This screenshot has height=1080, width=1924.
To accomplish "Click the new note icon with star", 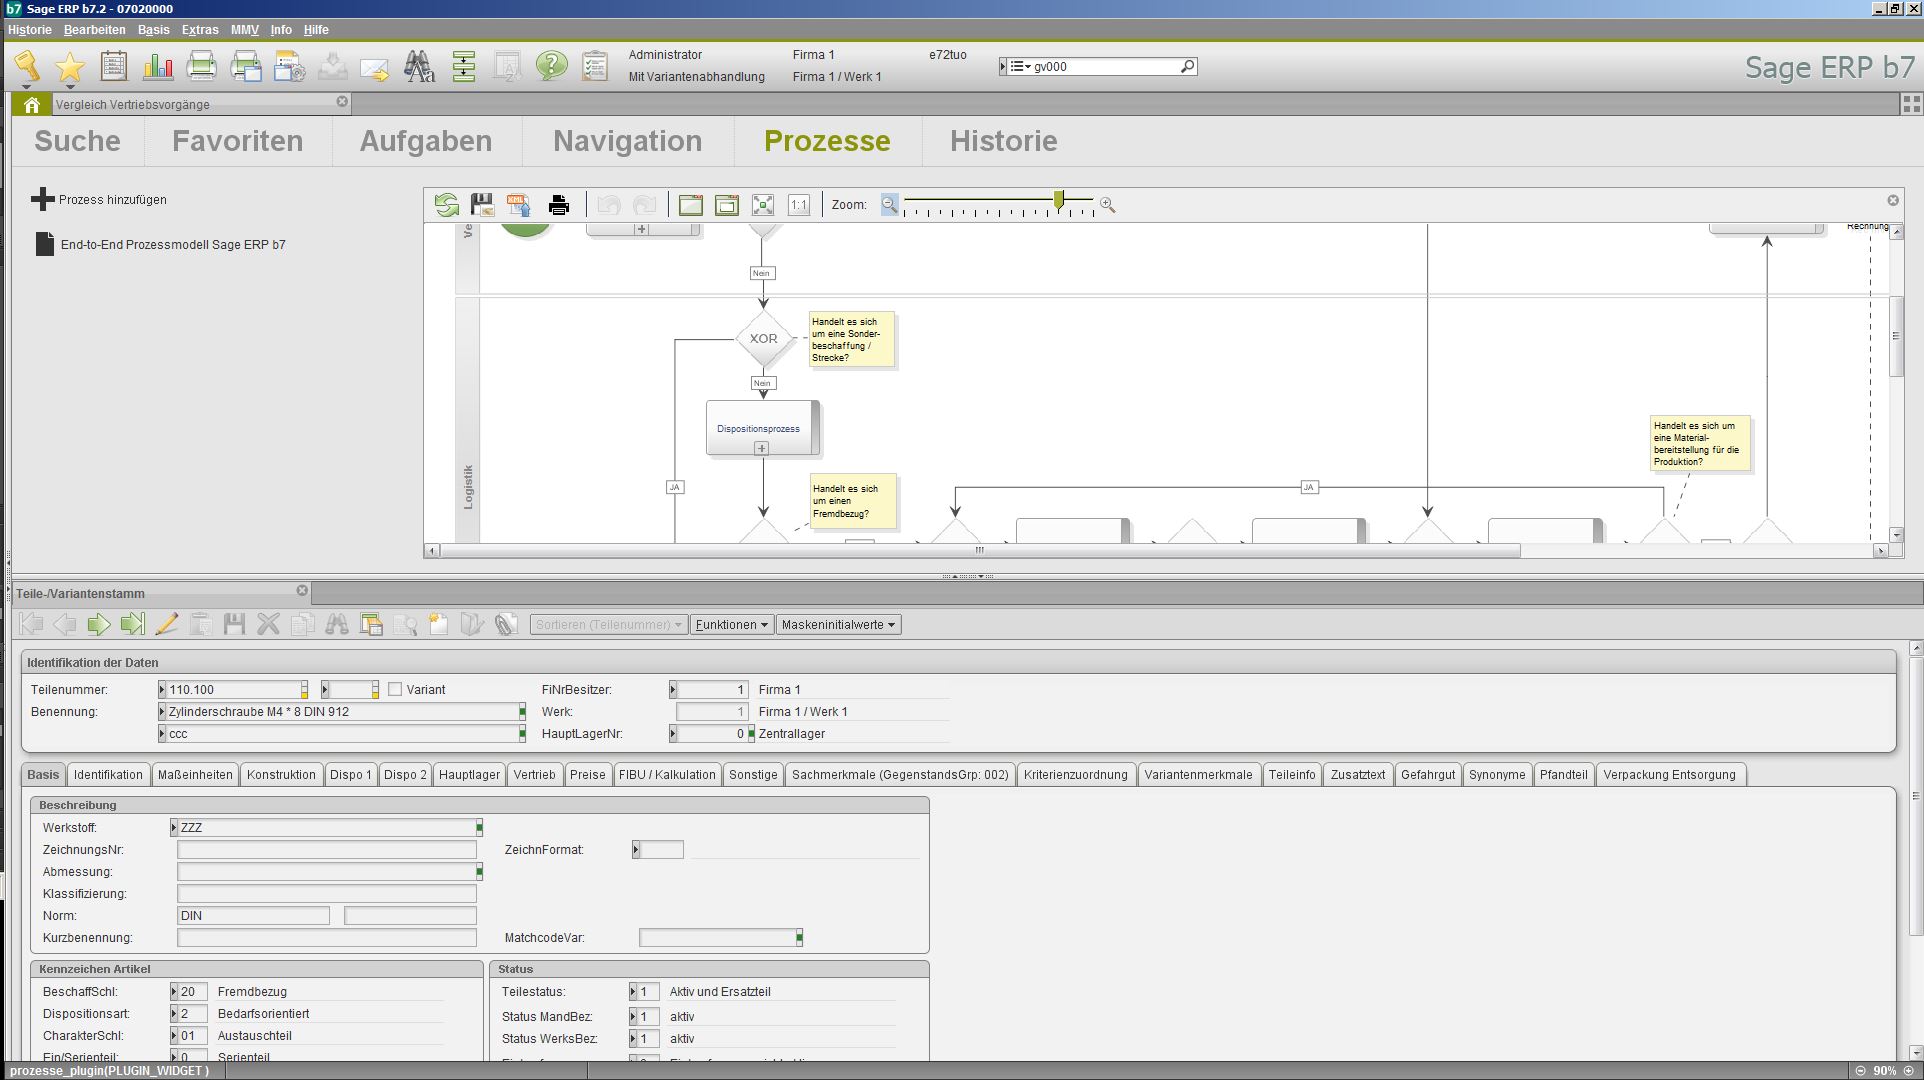I will [439, 625].
